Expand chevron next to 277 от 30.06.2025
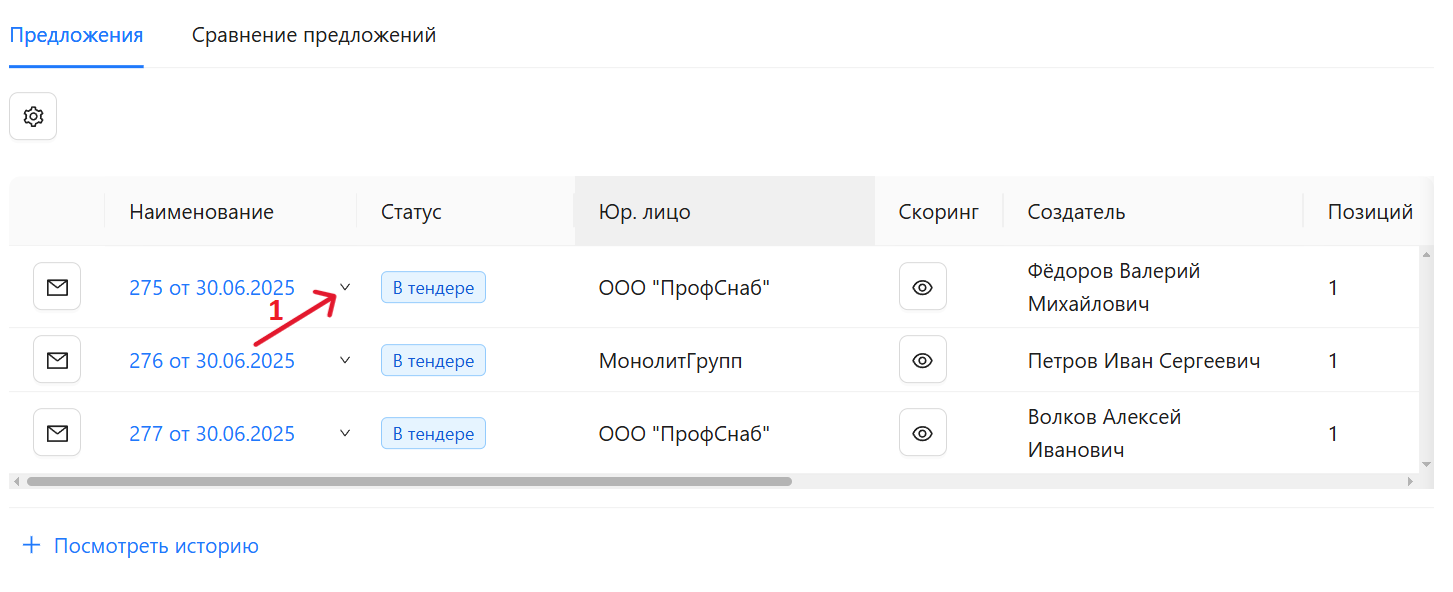 345,433
